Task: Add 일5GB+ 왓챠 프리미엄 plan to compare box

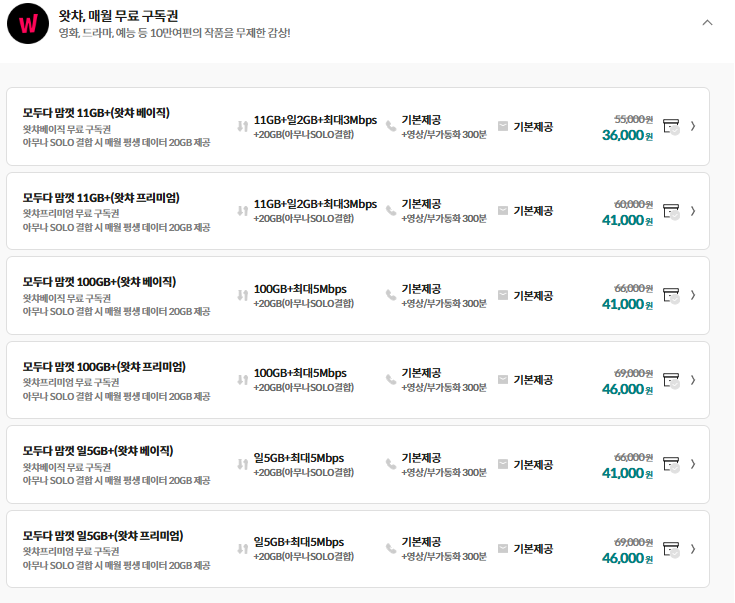Action: 671,549
